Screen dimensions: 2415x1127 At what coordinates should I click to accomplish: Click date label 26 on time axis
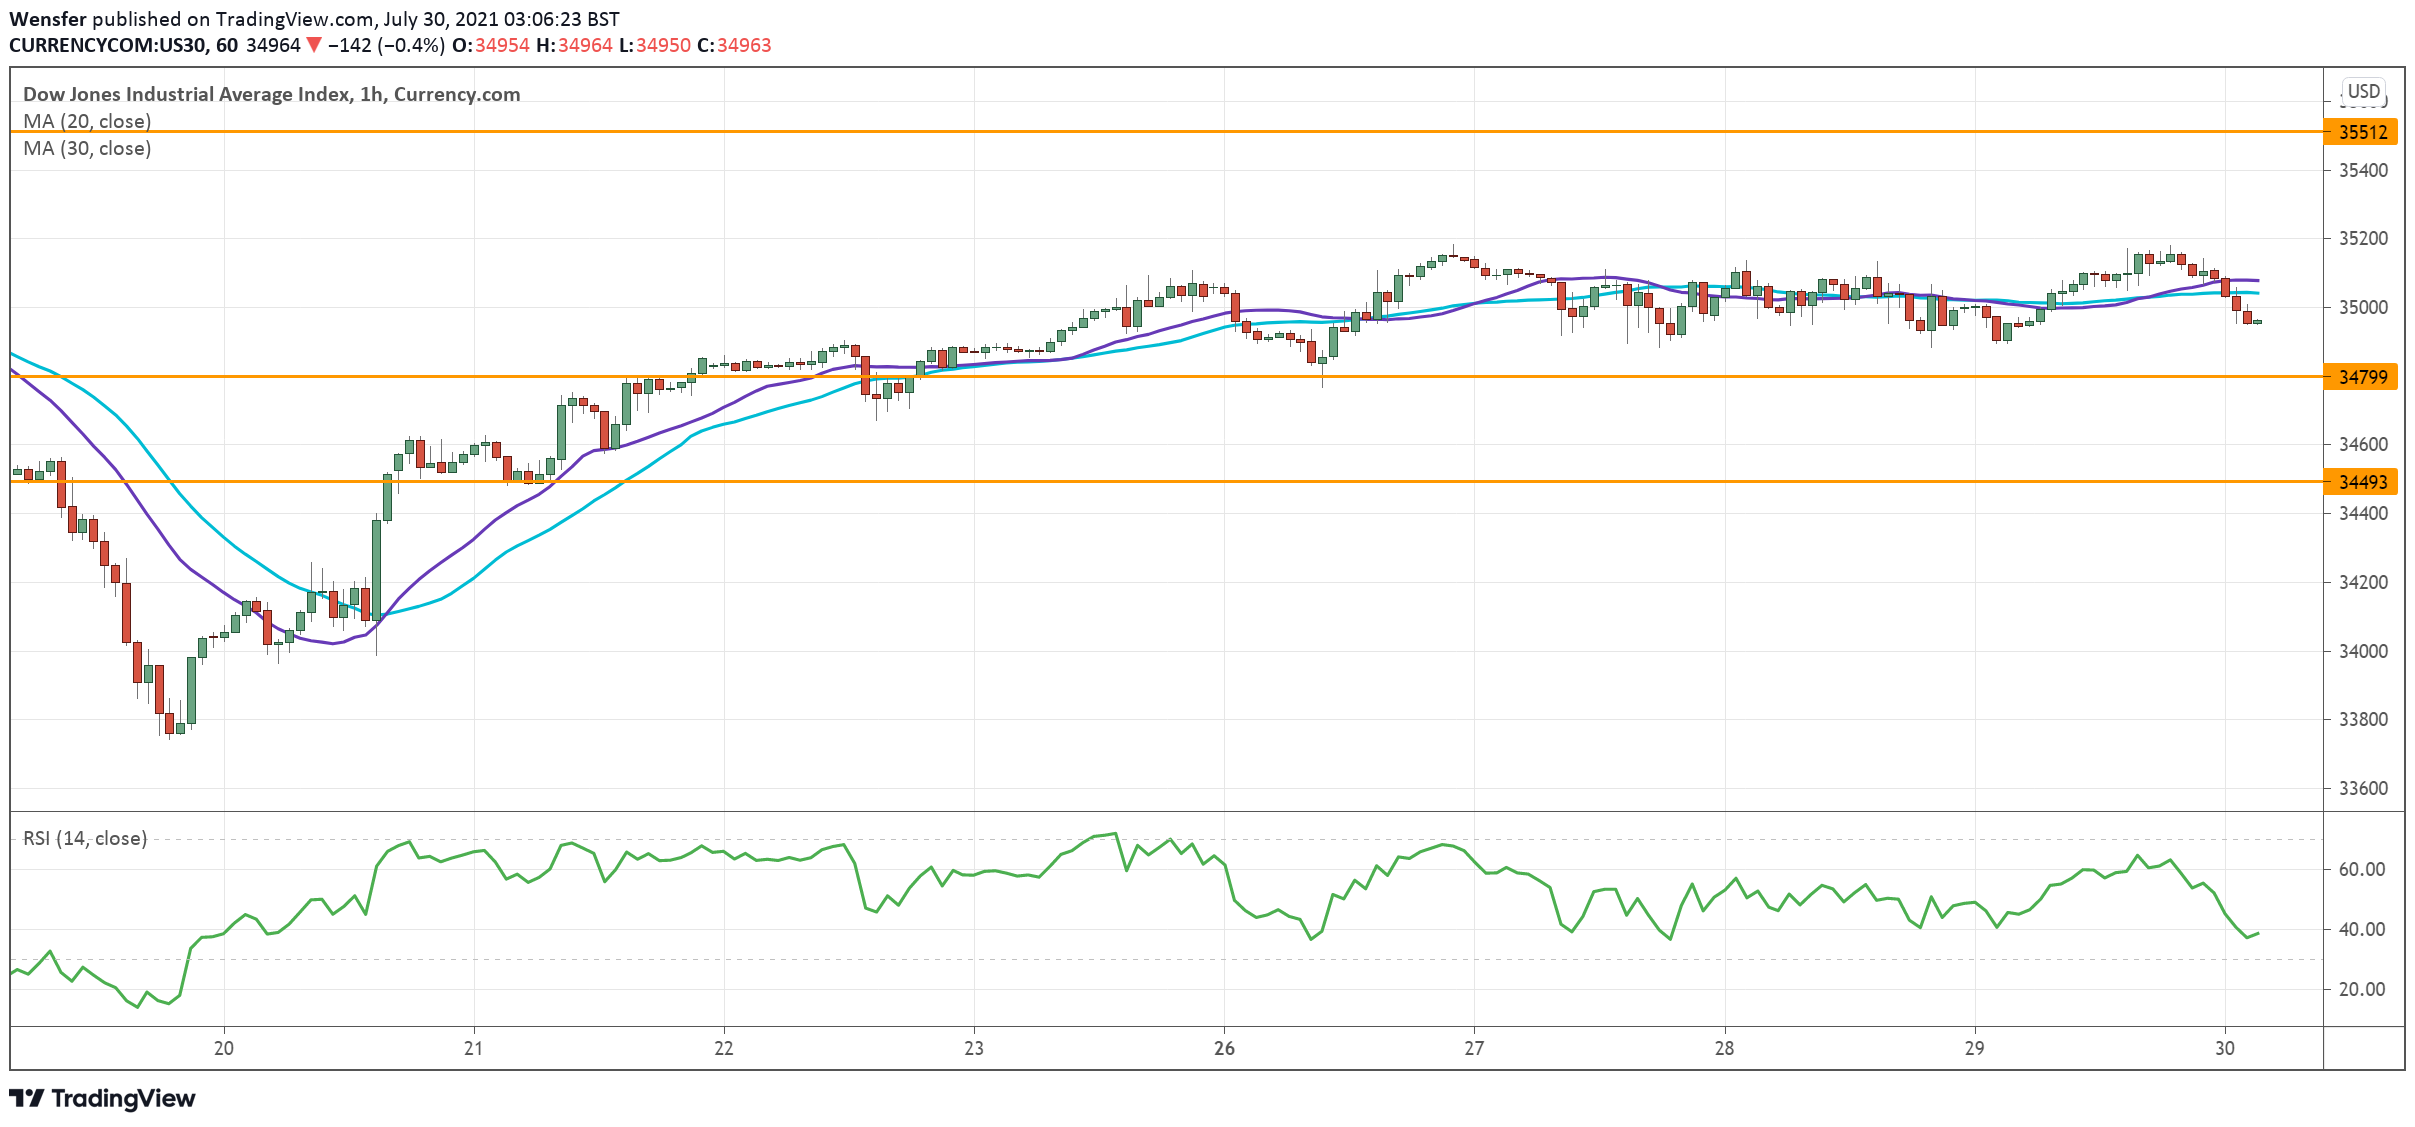tap(1224, 1048)
